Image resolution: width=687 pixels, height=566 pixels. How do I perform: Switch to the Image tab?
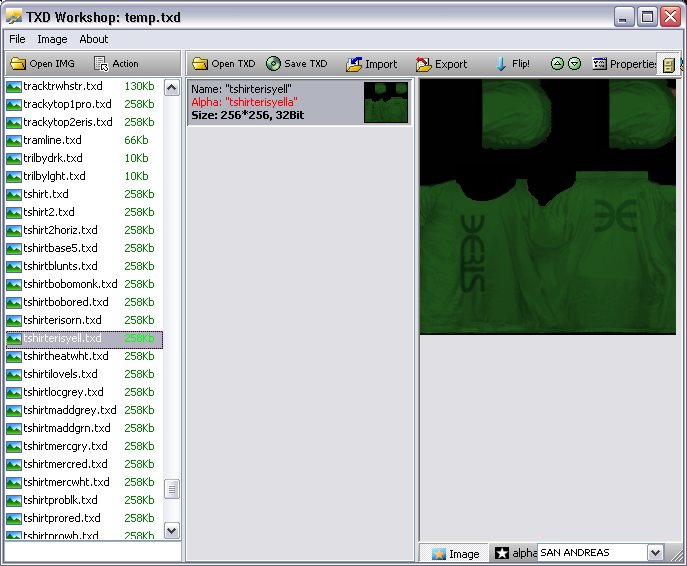tap(455, 554)
